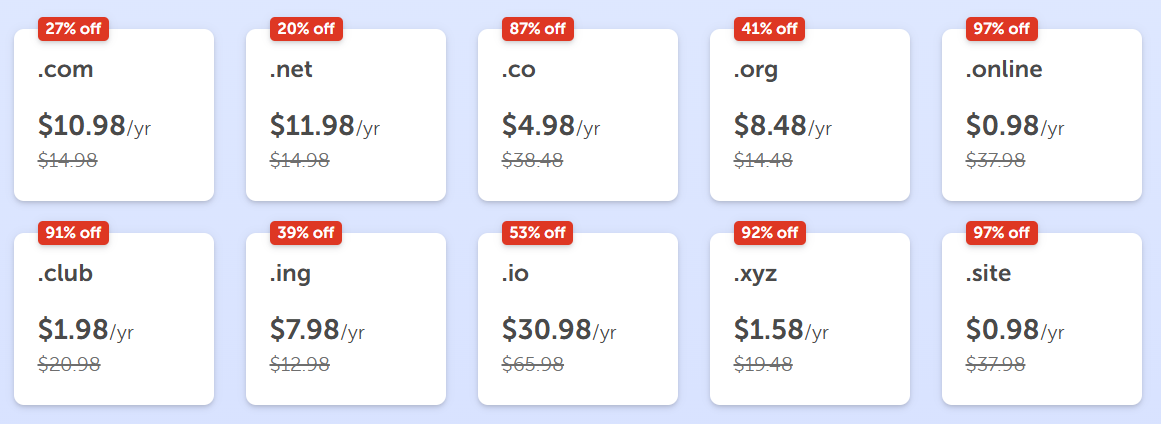Image resolution: width=1161 pixels, height=424 pixels.
Task: Click the 53% off badge
Action: 538,233
